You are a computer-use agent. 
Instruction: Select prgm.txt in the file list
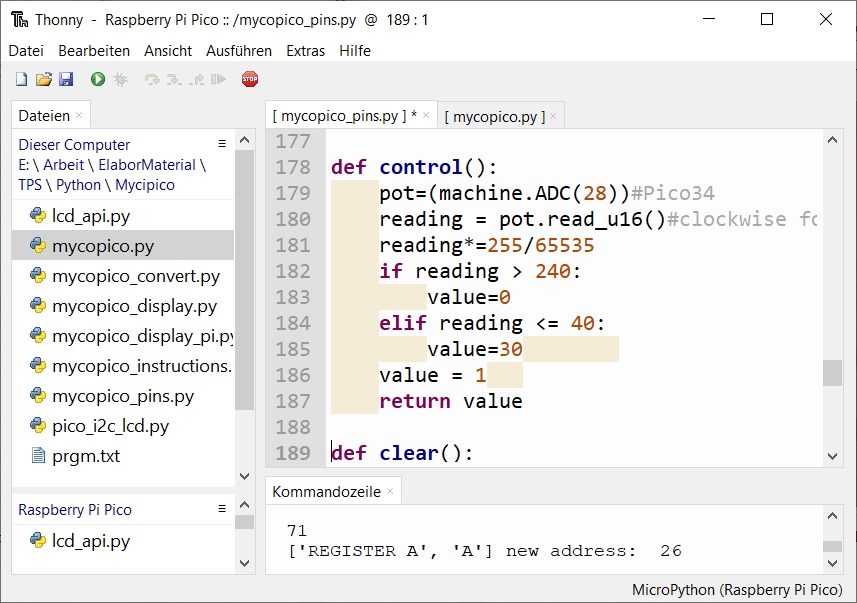pyautogui.click(x=85, y=456)
